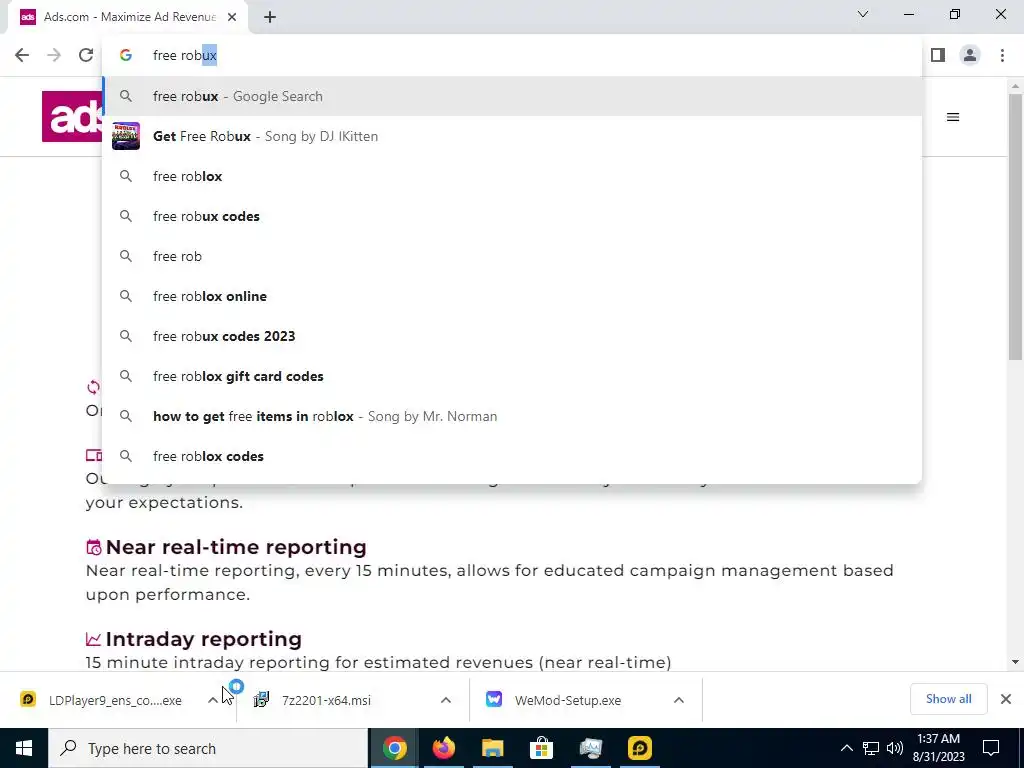Close the Ads.com tab
The height and width of the screenshot is (768, 1024).
[232, 17]
